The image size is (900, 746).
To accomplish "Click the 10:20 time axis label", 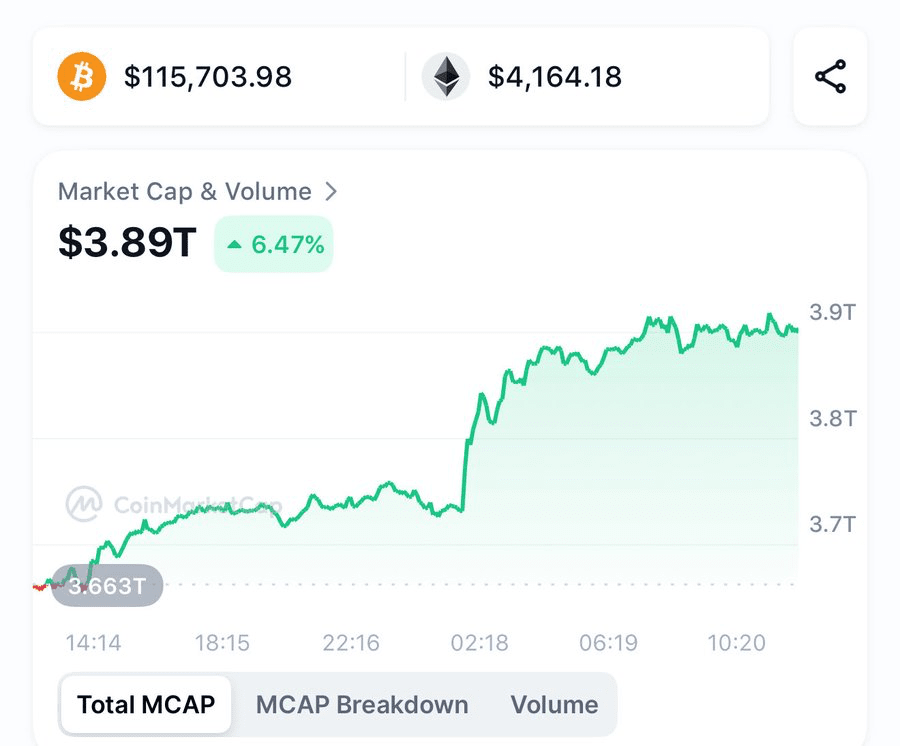I will point(737,643).
